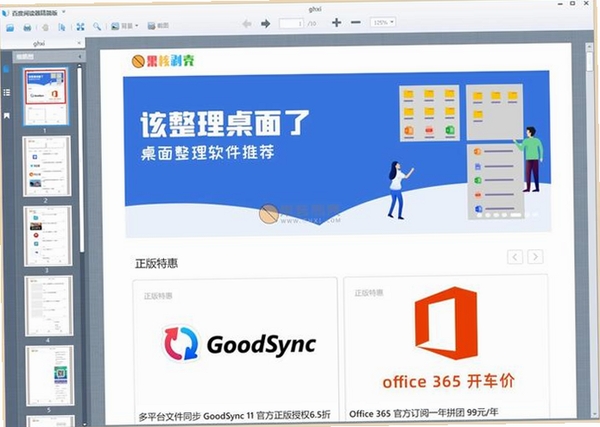Open the background color dropdown

(125, 26)
